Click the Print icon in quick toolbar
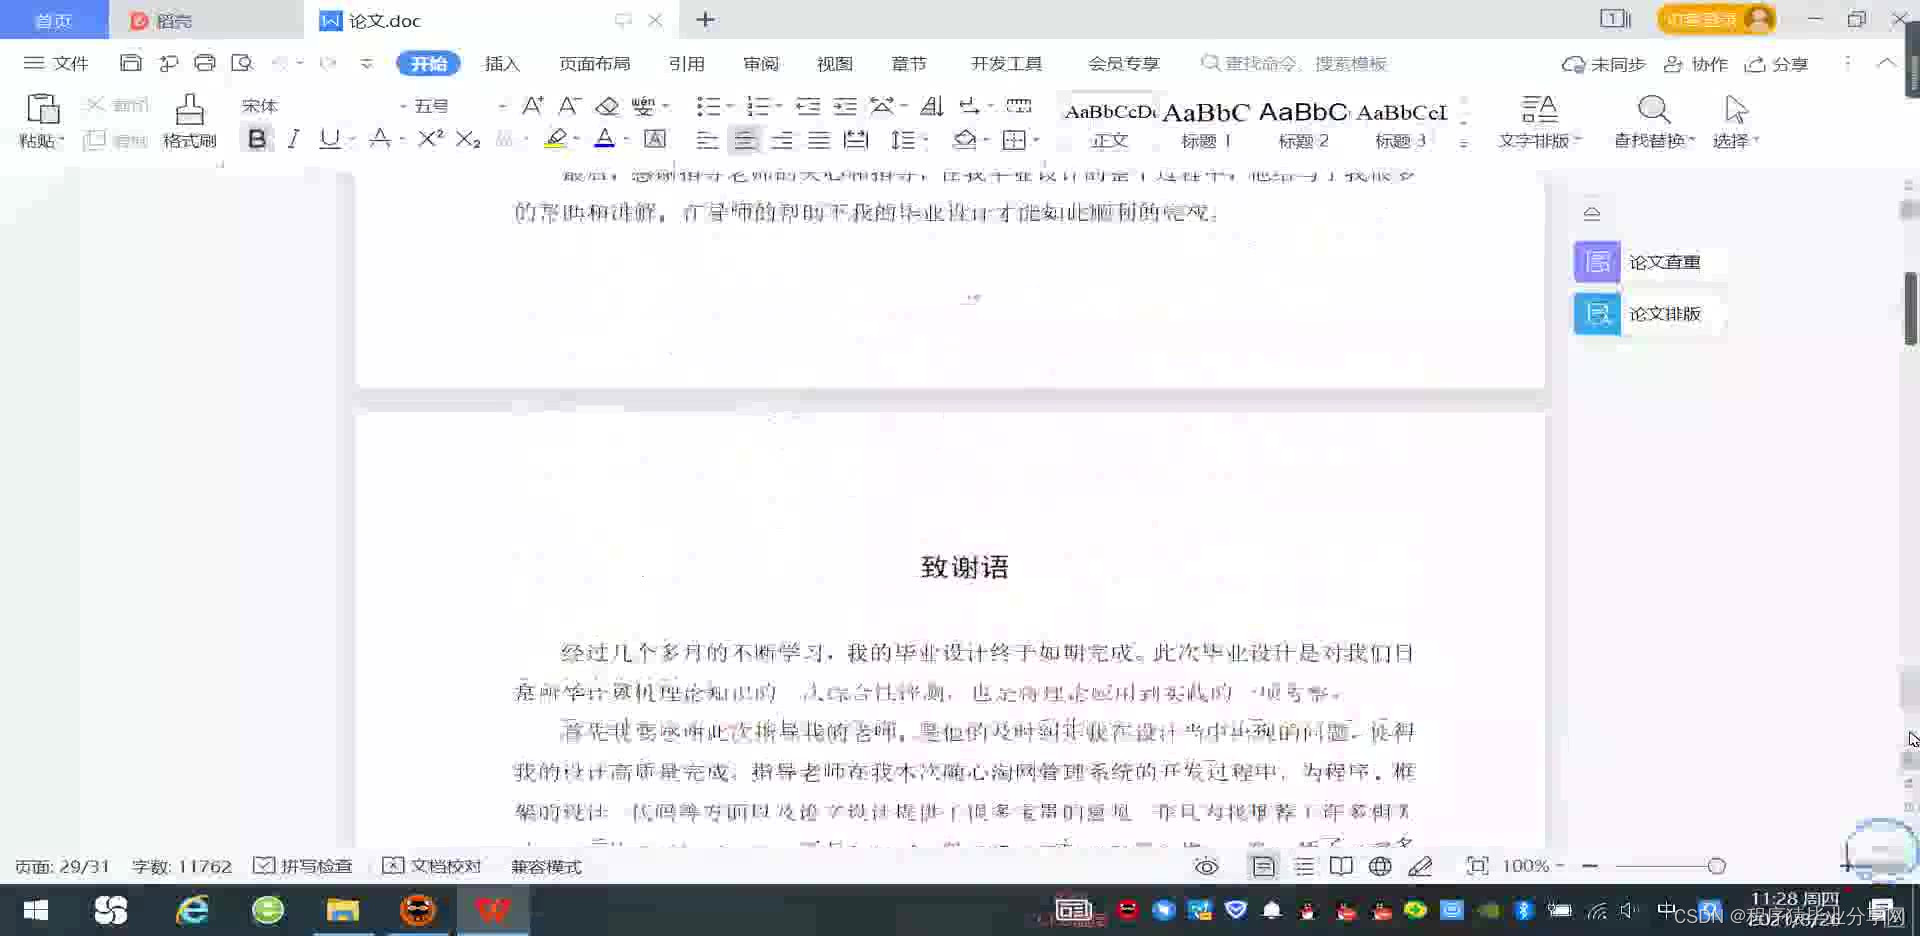The image size is (1920, 936). coord(204,63)
